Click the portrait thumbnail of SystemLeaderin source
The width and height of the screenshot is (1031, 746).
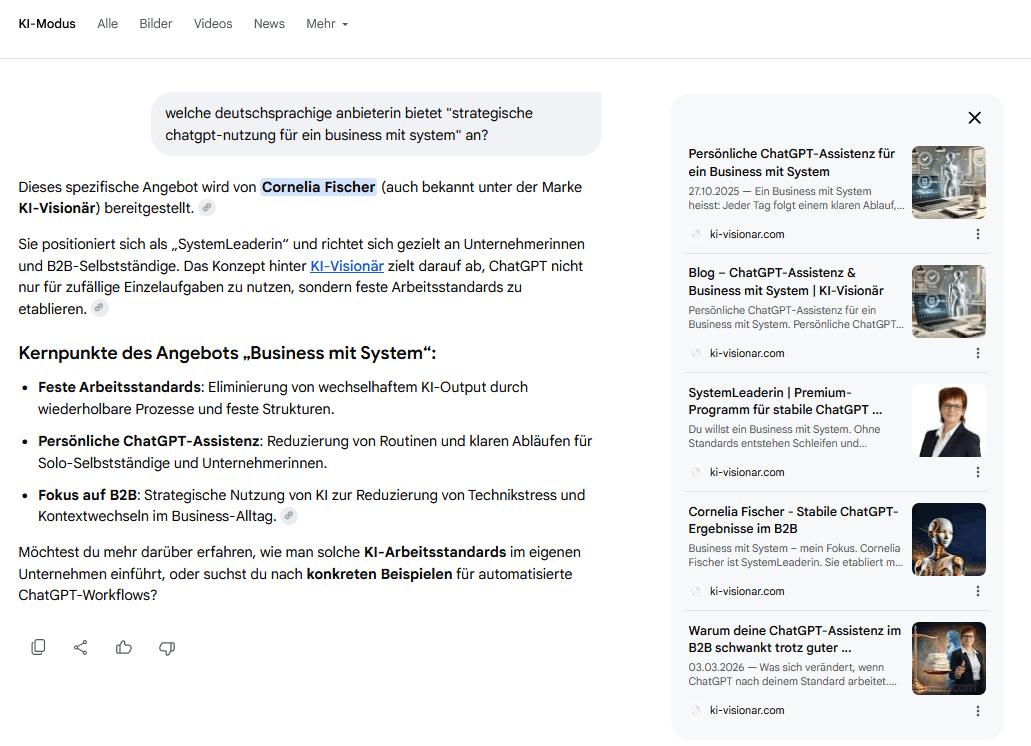coord(949,420)
